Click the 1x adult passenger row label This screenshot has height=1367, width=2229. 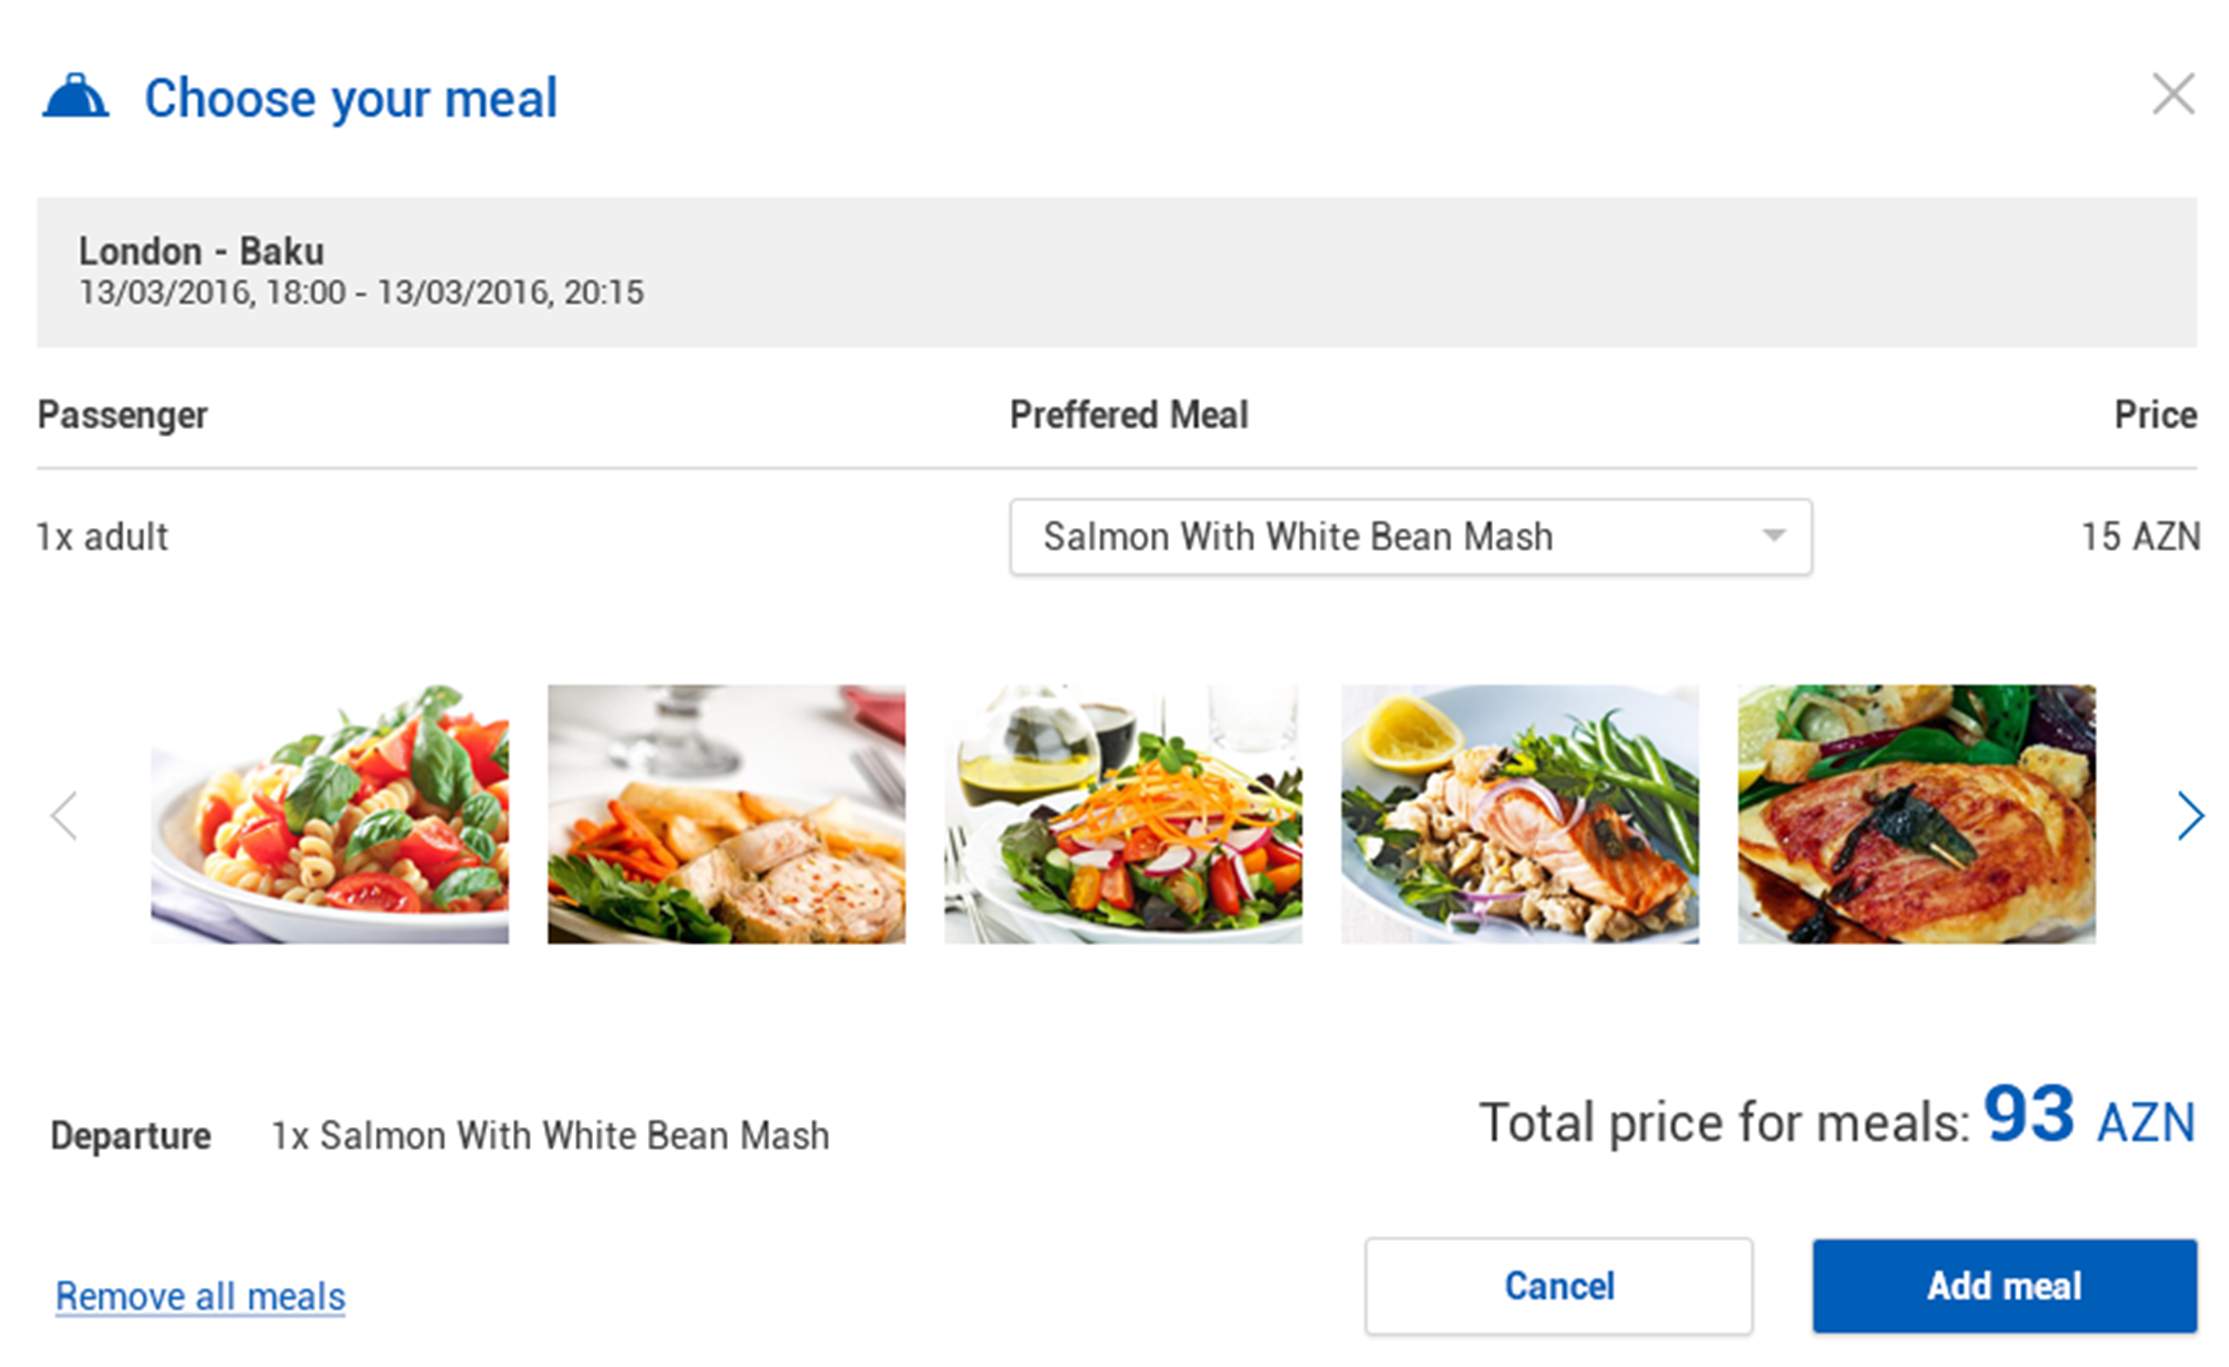click(x=102, y=537)
